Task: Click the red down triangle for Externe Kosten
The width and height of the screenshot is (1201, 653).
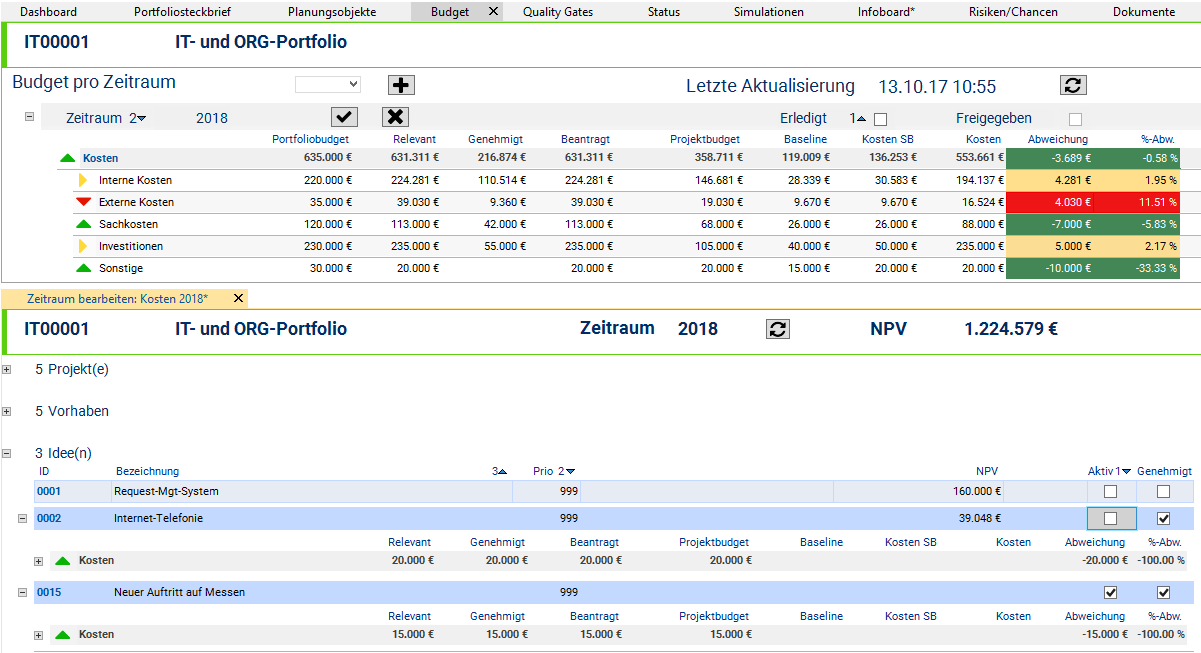Action: tap(83, 202)
